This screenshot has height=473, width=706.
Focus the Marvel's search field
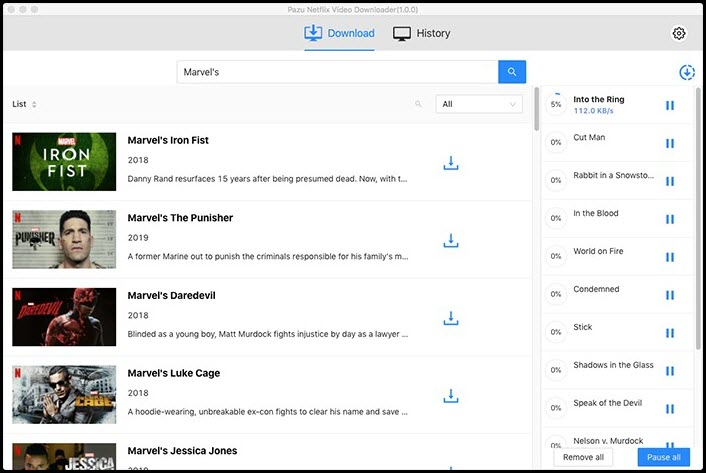[x=337, y=72]
